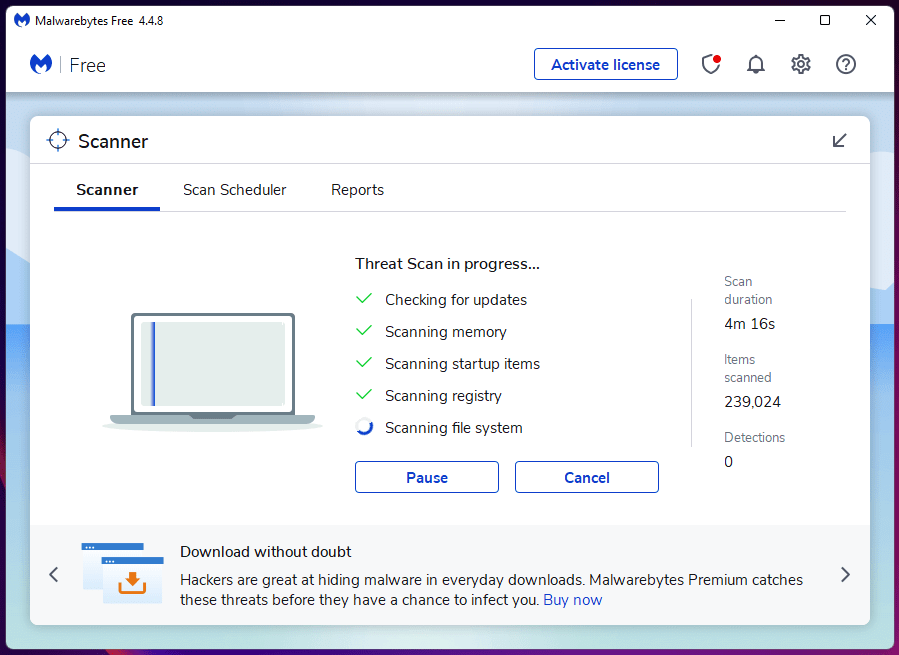Click the Detections count 0
The height and width of the screenshot is (655, 899).
point(728,462)
